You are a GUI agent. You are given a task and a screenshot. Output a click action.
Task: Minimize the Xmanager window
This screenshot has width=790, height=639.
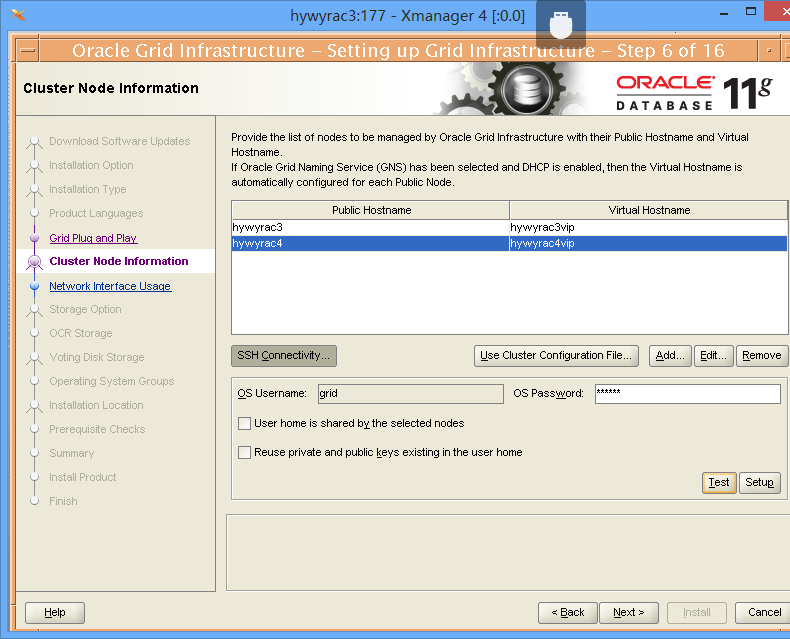point(724,13)
